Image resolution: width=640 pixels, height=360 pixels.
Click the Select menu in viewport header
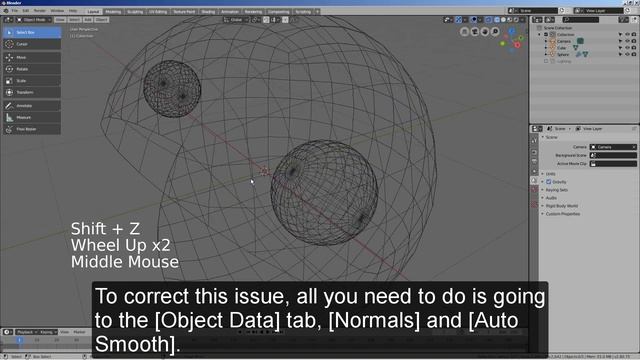click(x=74, y=20)
